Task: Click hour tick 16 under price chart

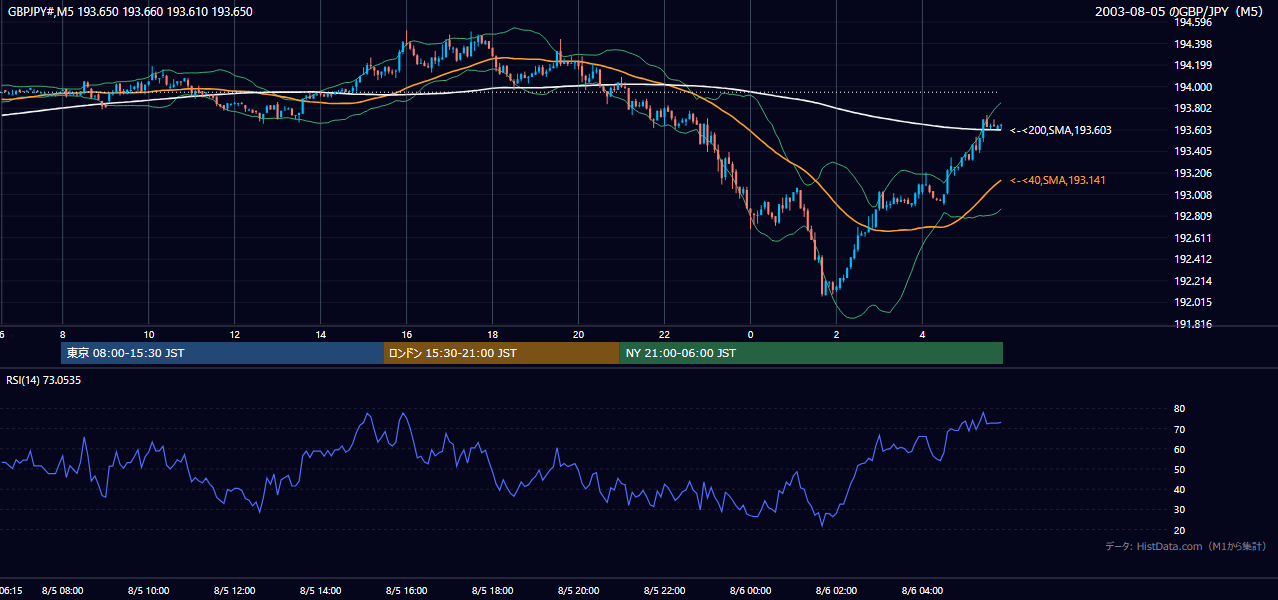Action: click(x=406, y=334)
